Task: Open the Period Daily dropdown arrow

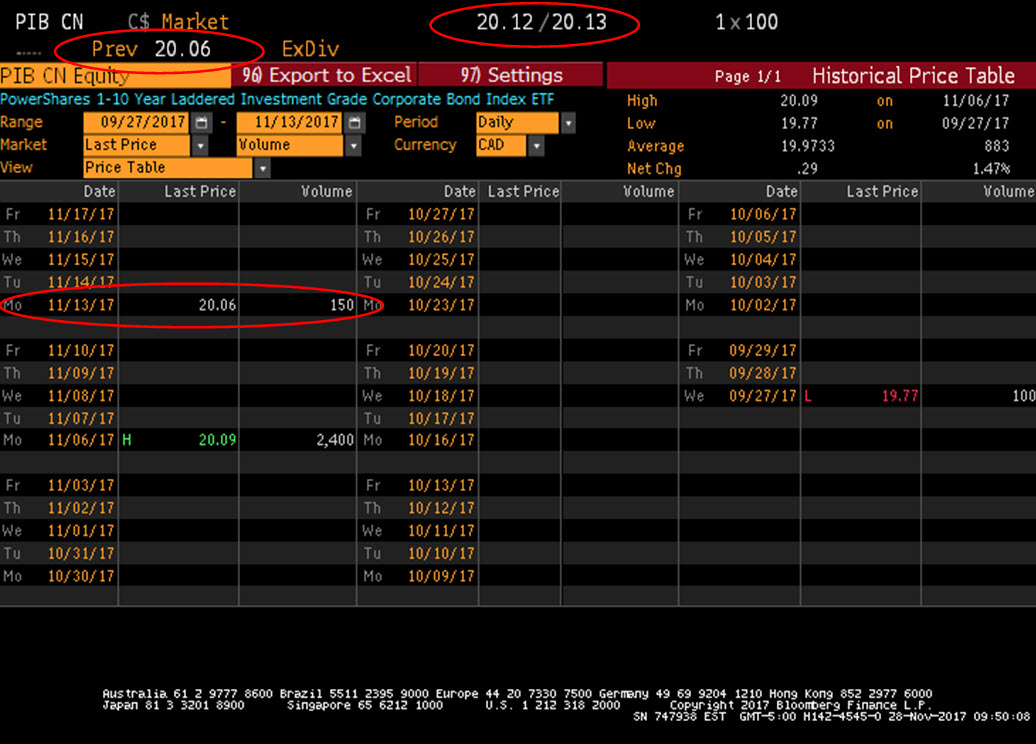Action: (568, 122)
